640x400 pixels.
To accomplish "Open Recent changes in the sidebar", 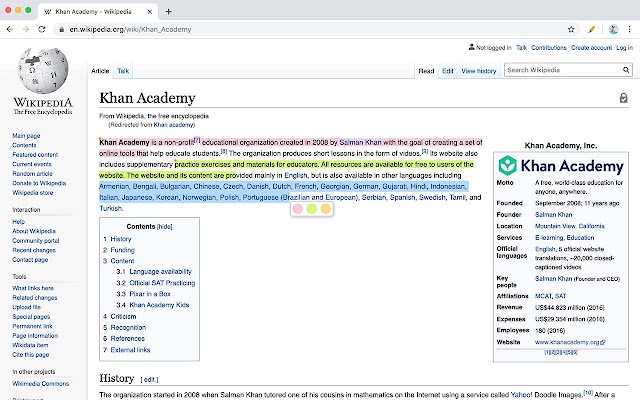I will (x=34, y=250).
